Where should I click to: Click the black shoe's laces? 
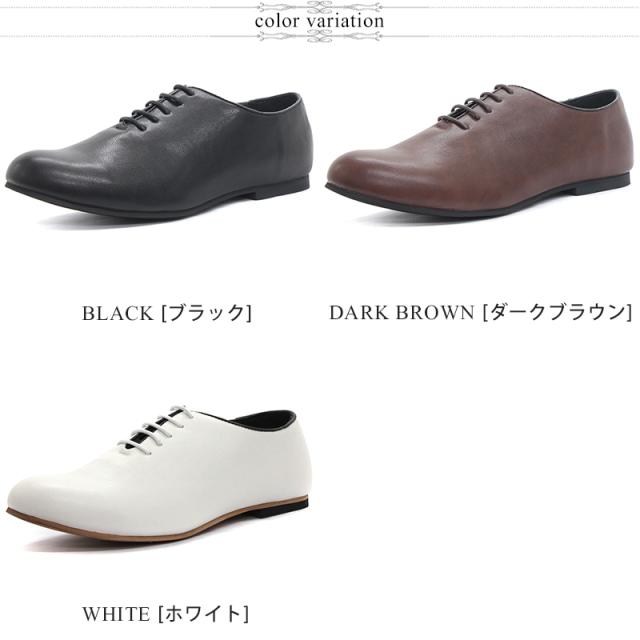click(x=157, y=105)
